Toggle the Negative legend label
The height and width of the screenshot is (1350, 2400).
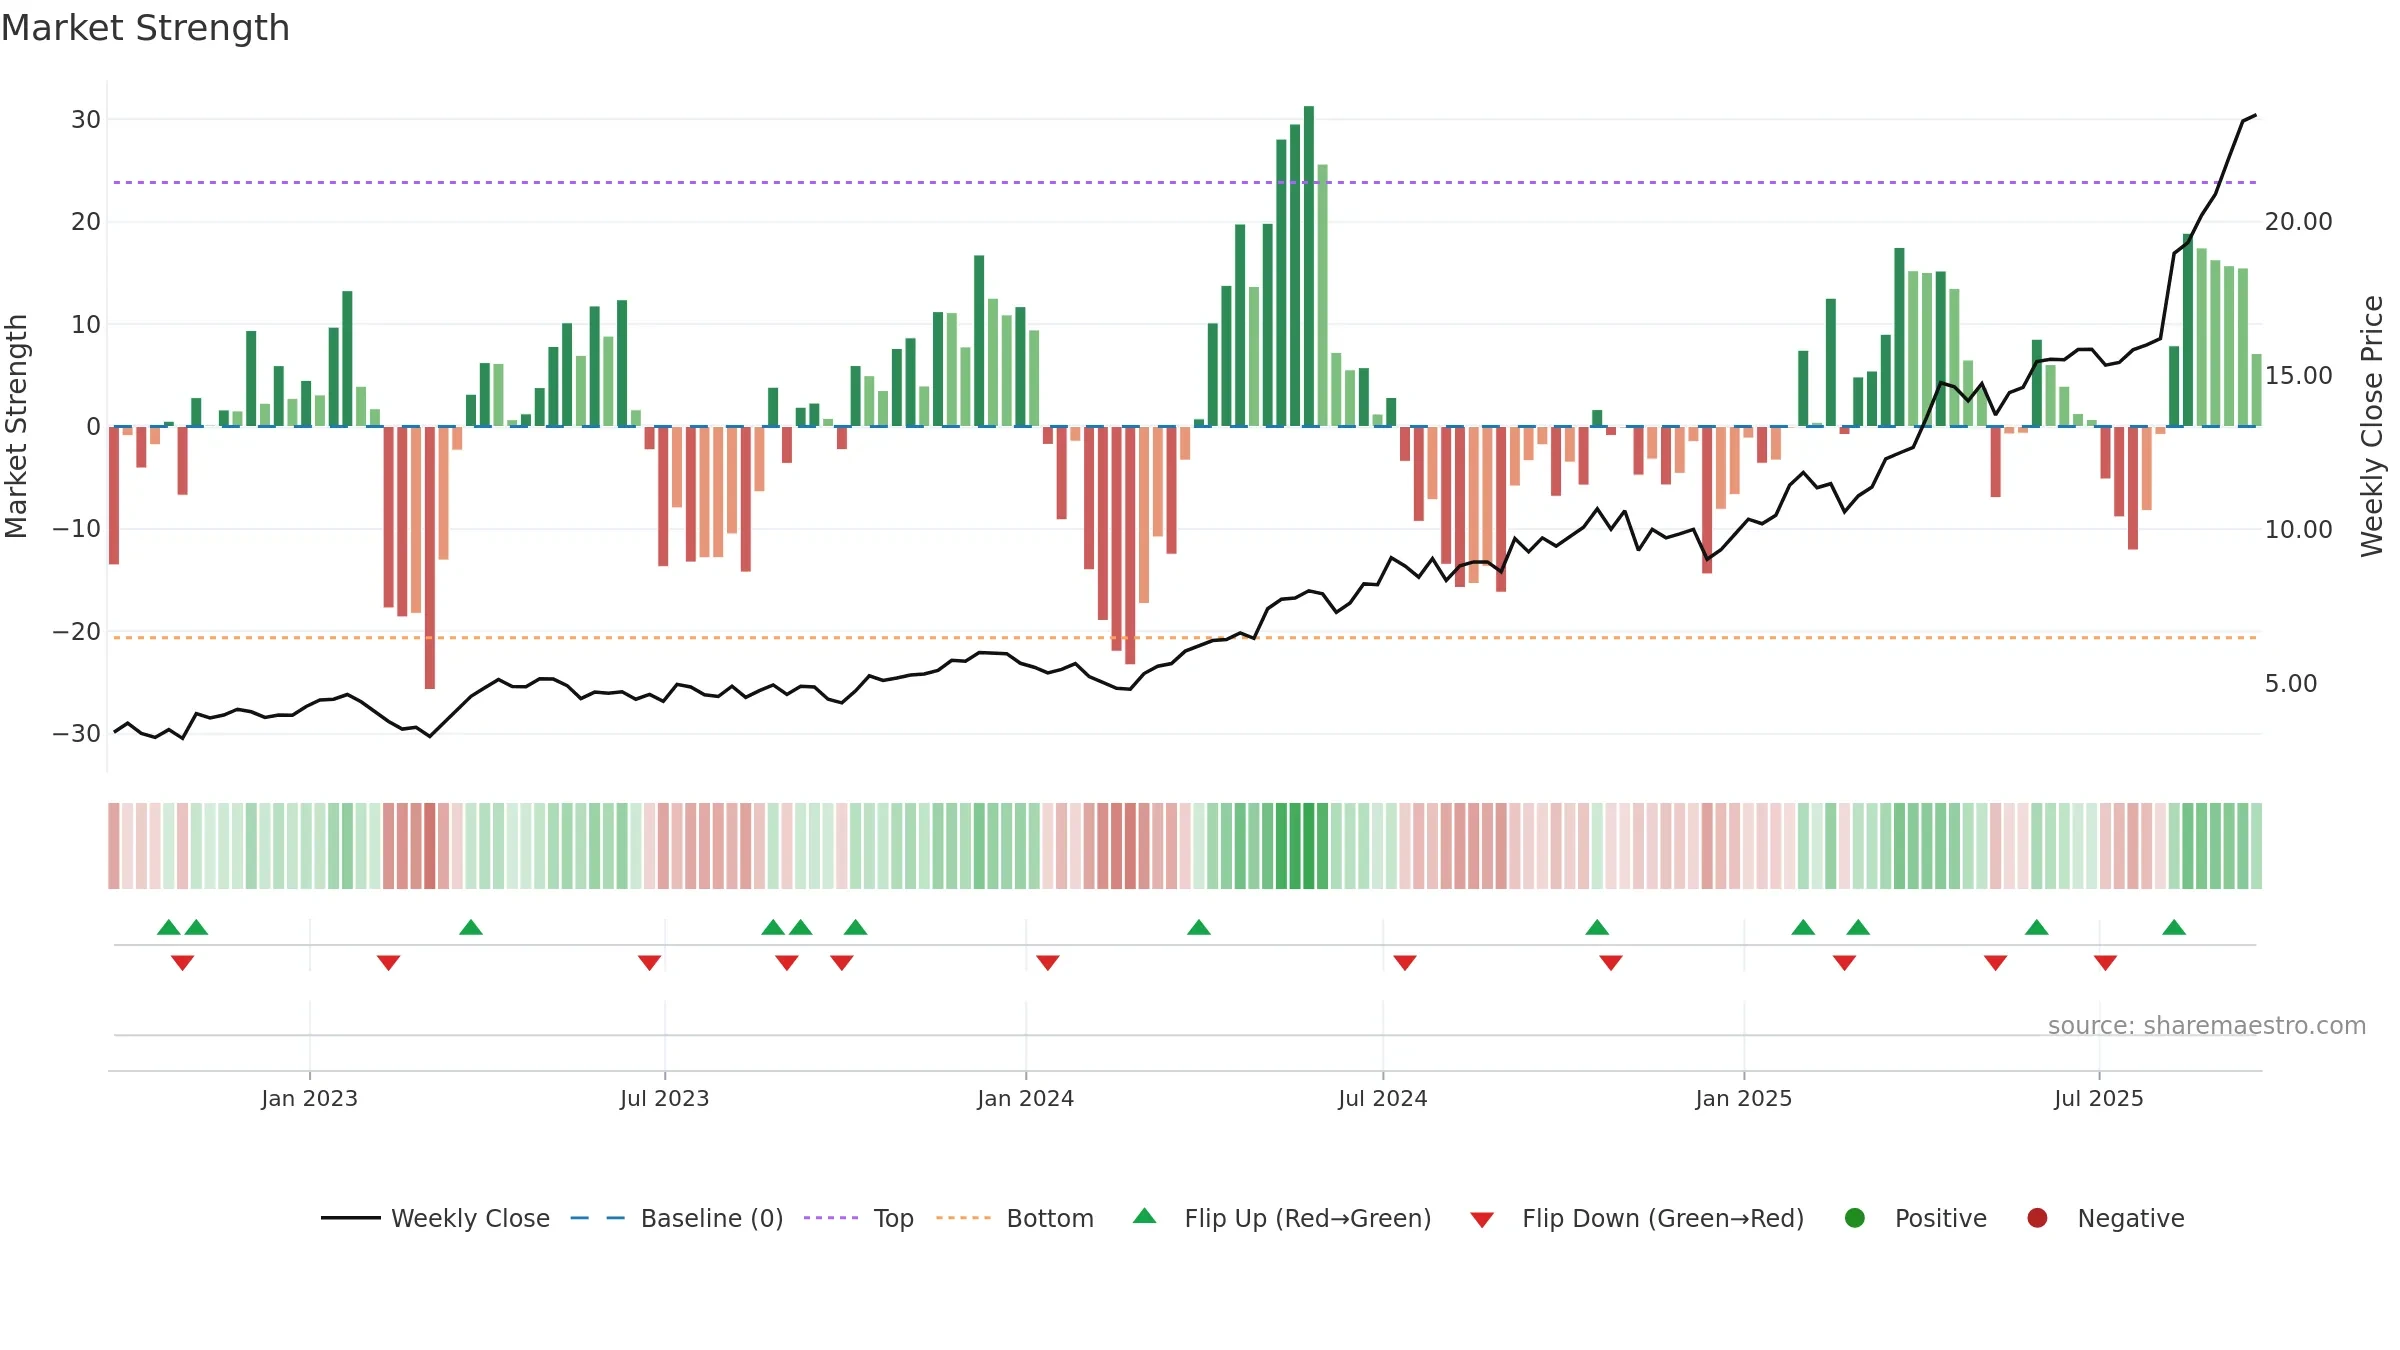(x=2131, y=1218)
